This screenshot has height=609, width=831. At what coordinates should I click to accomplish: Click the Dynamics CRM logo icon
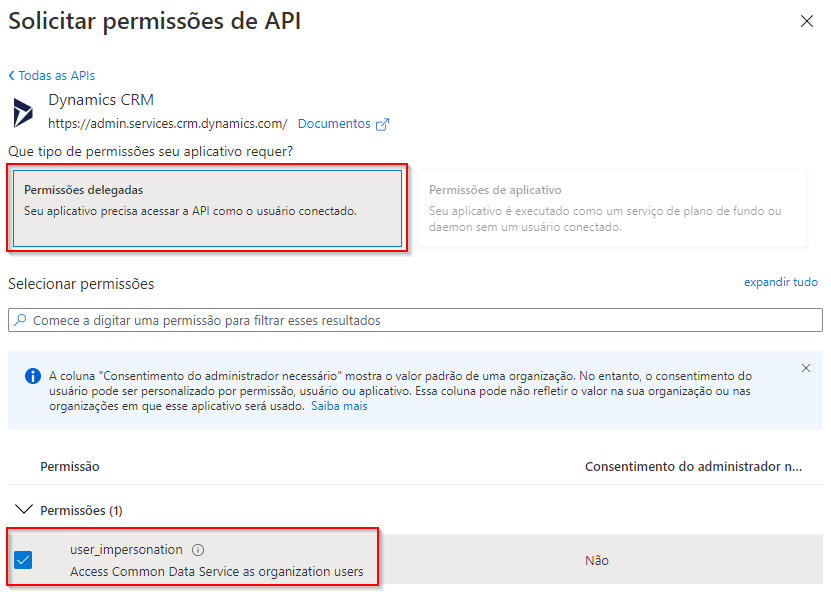coord(23,112)
